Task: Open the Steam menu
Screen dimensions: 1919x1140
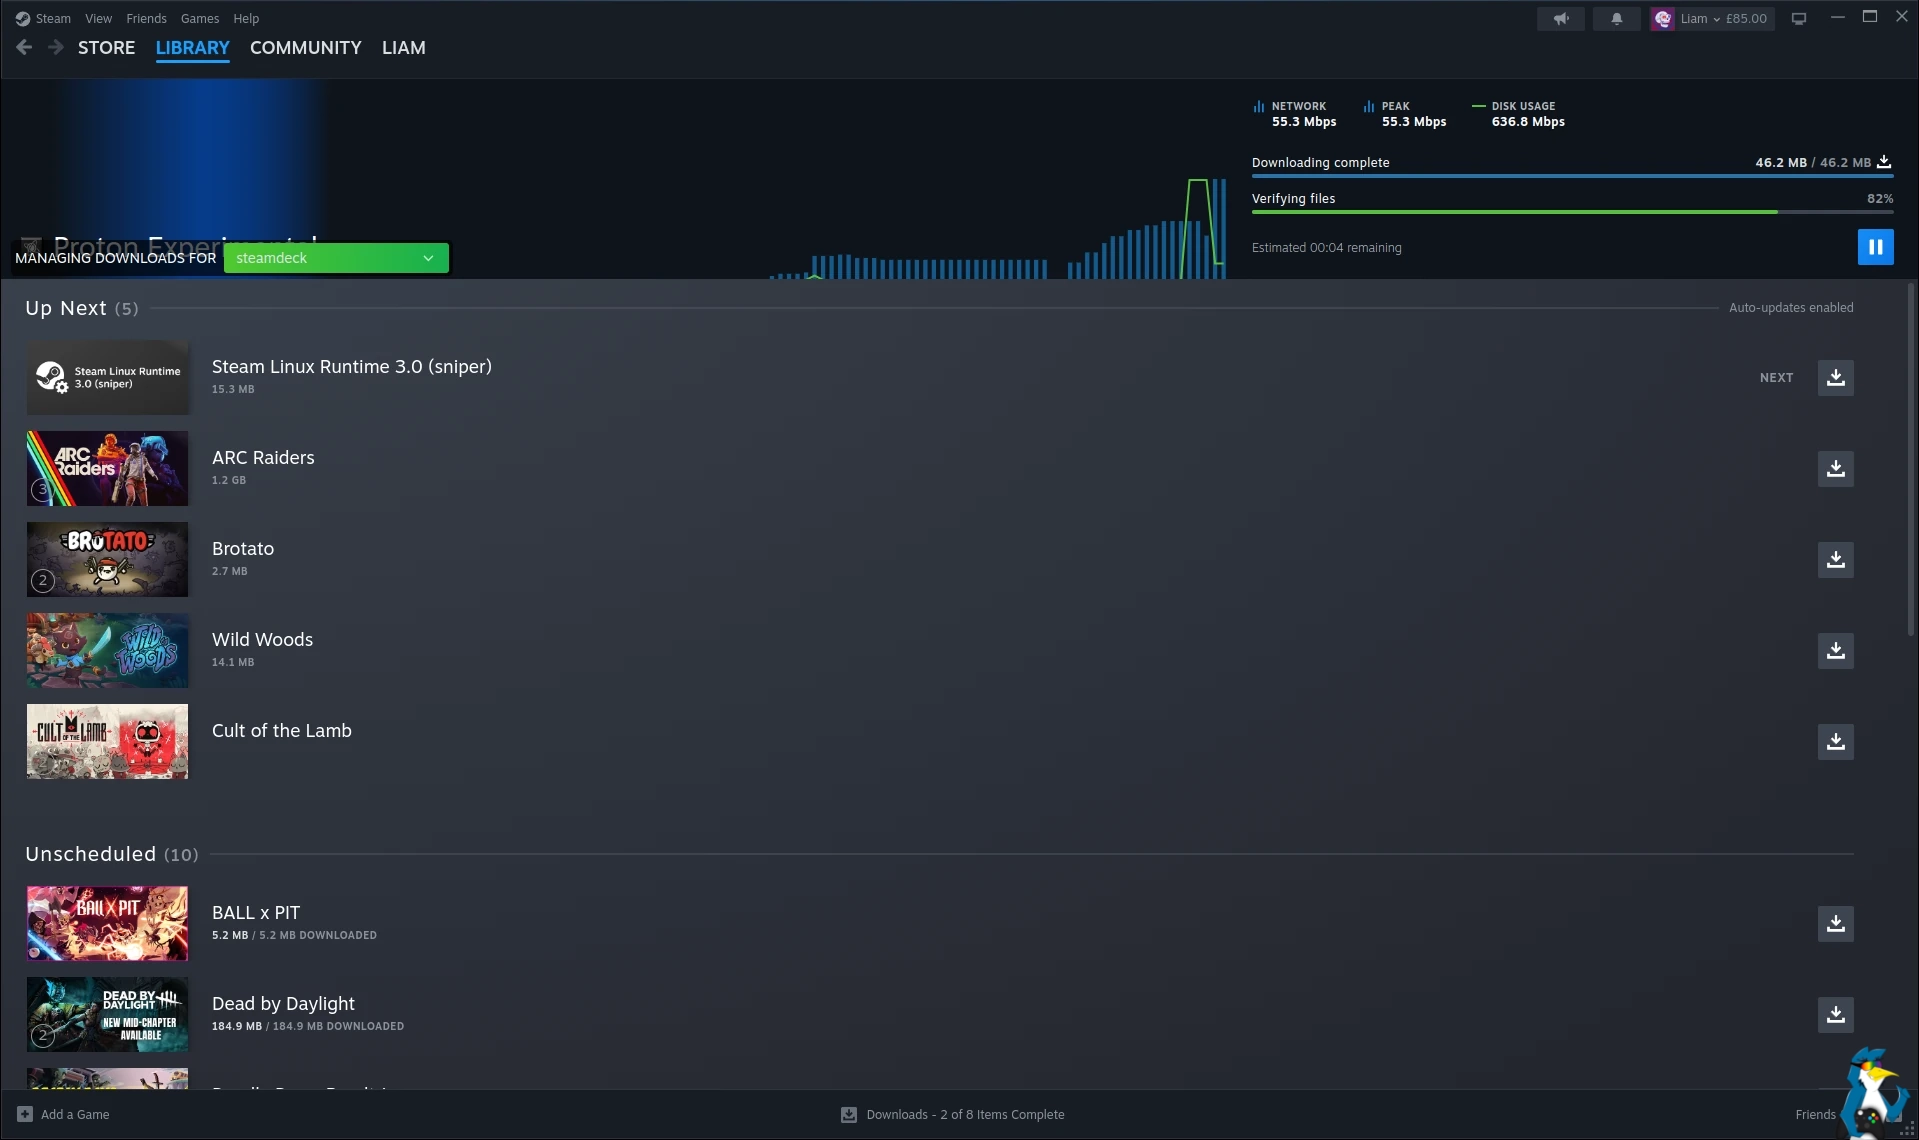Action: [43, 19]
